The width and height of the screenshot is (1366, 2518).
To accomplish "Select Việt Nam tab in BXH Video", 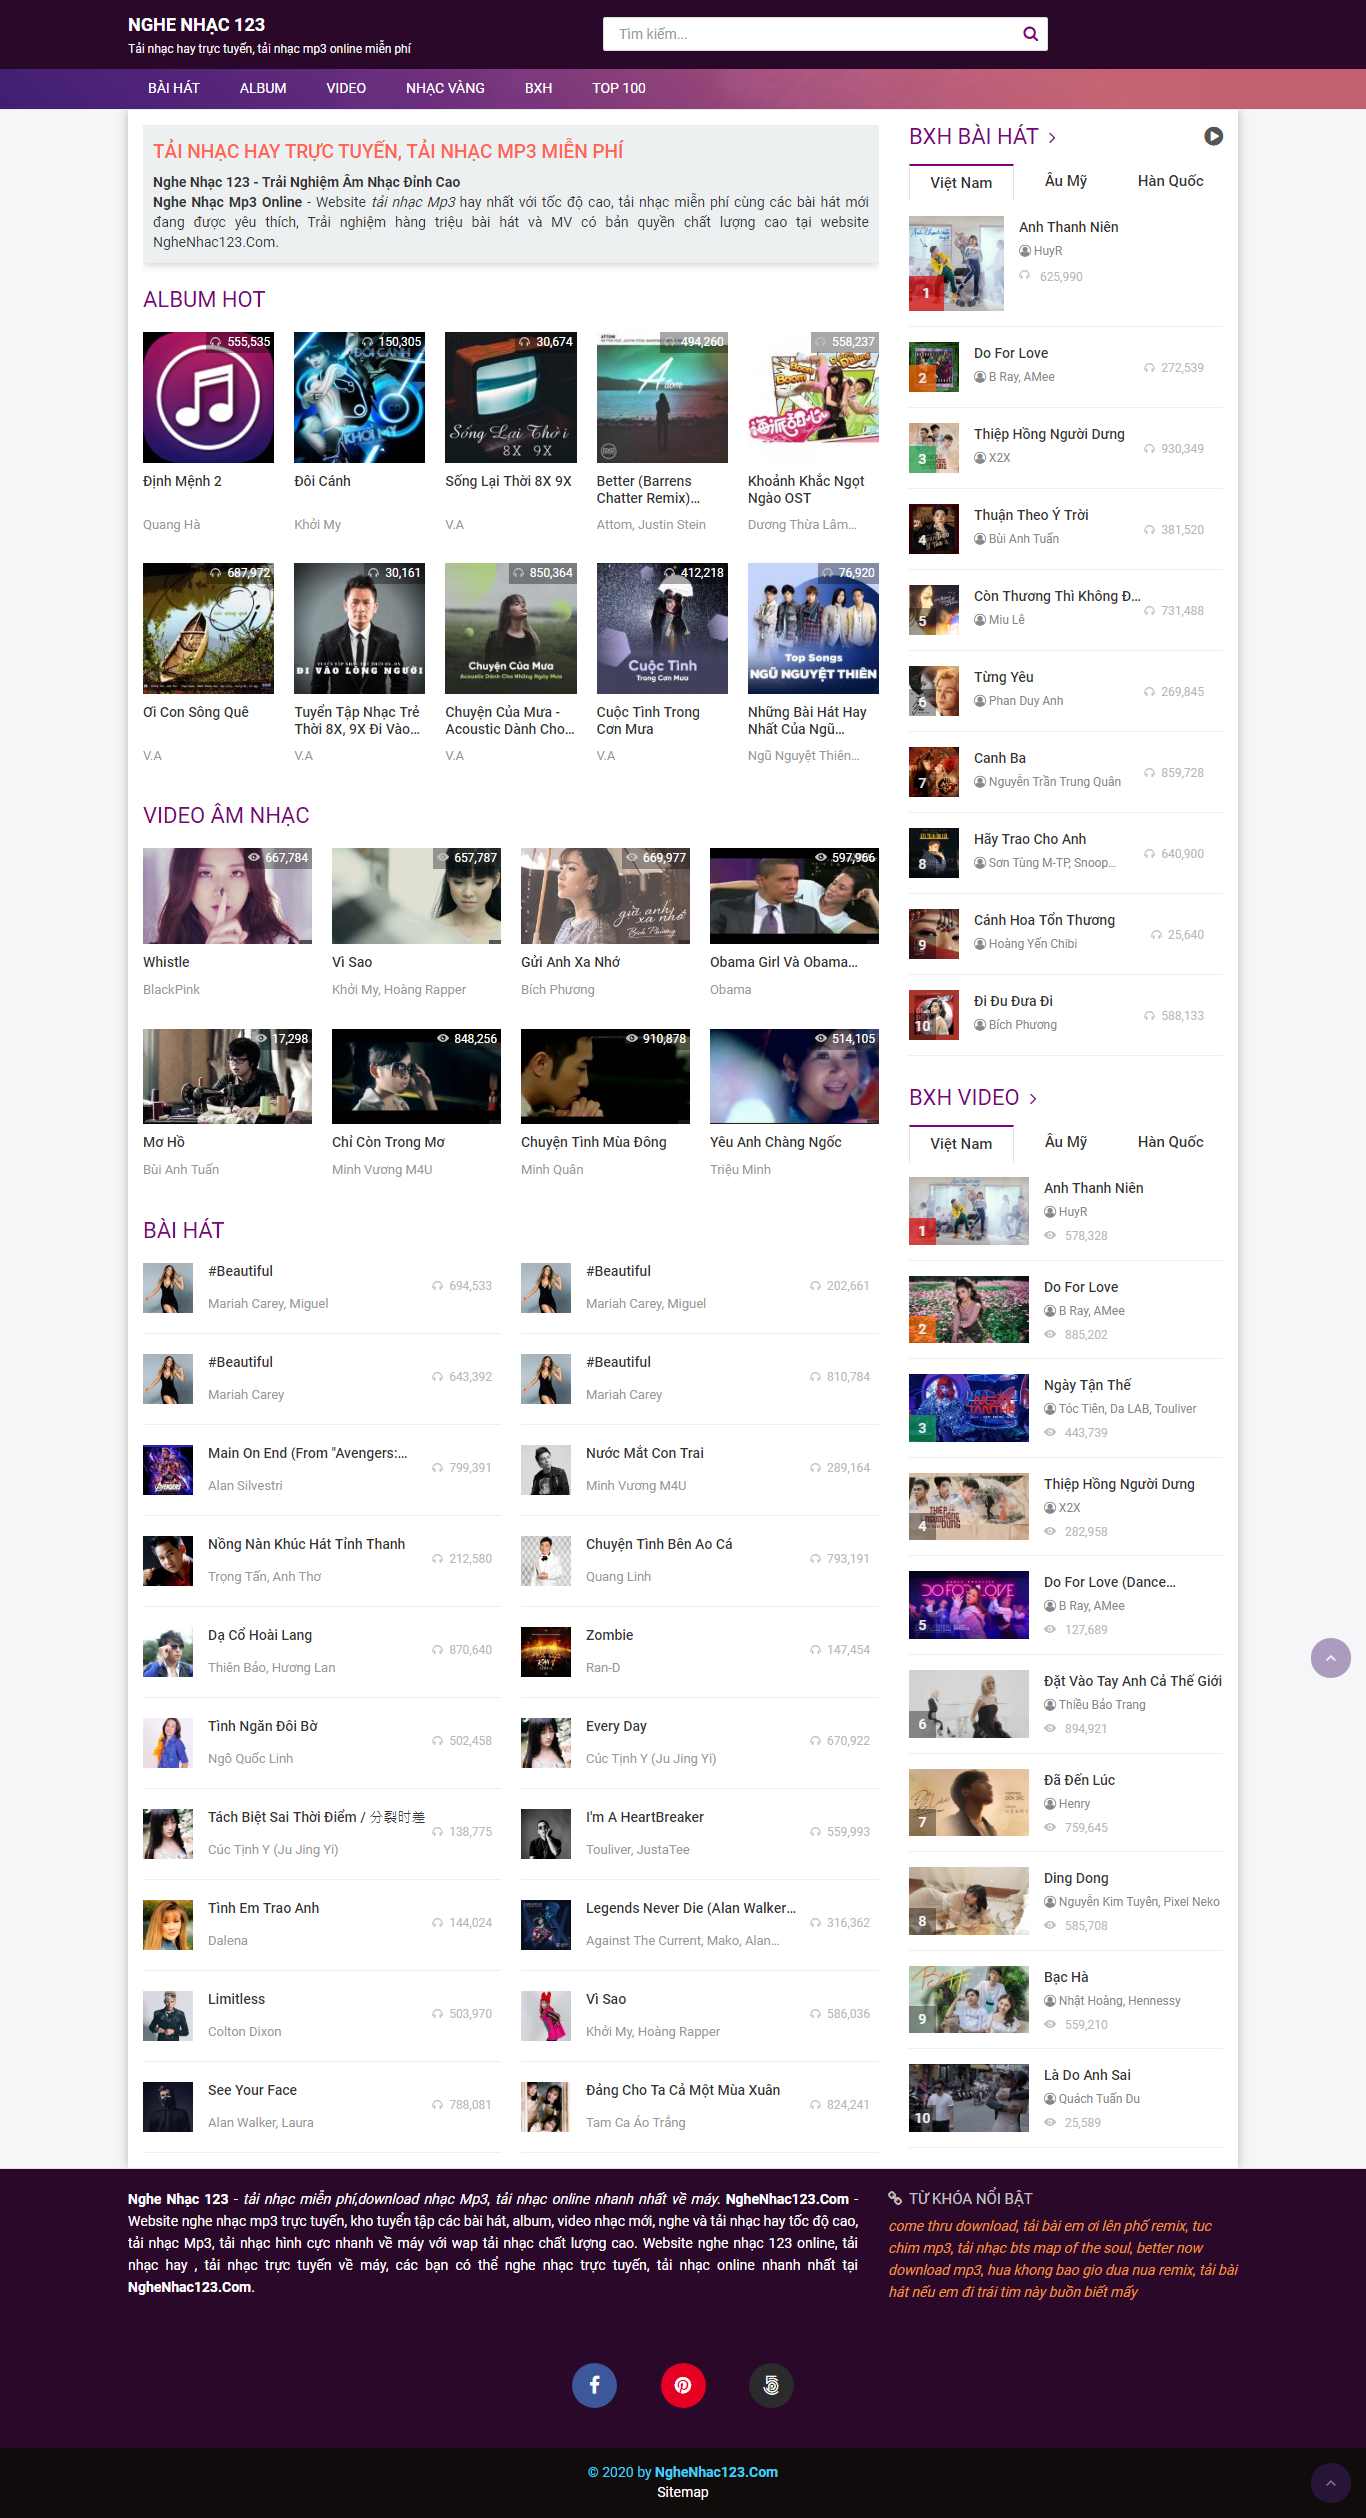I will click(x=961, y=1143).
